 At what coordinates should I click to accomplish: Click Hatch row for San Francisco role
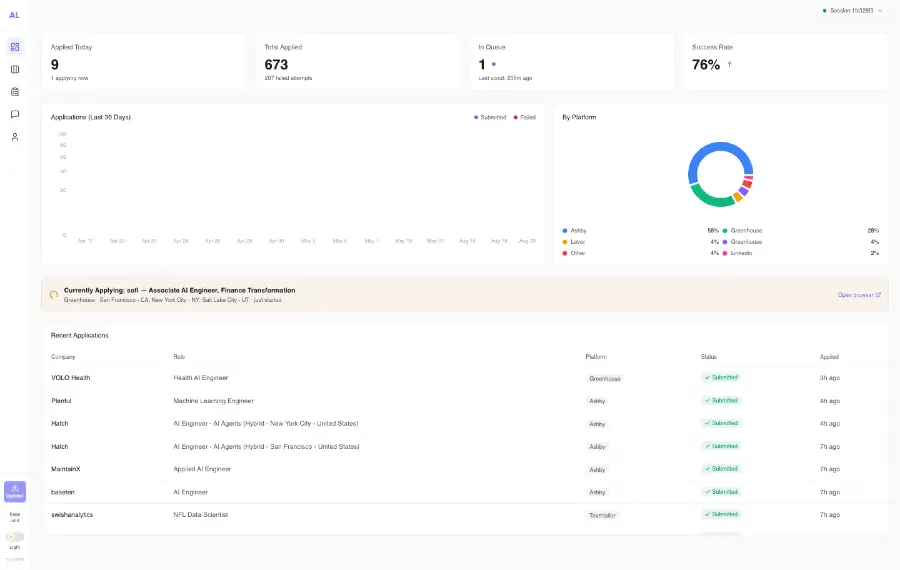click(x=465, y=447)
